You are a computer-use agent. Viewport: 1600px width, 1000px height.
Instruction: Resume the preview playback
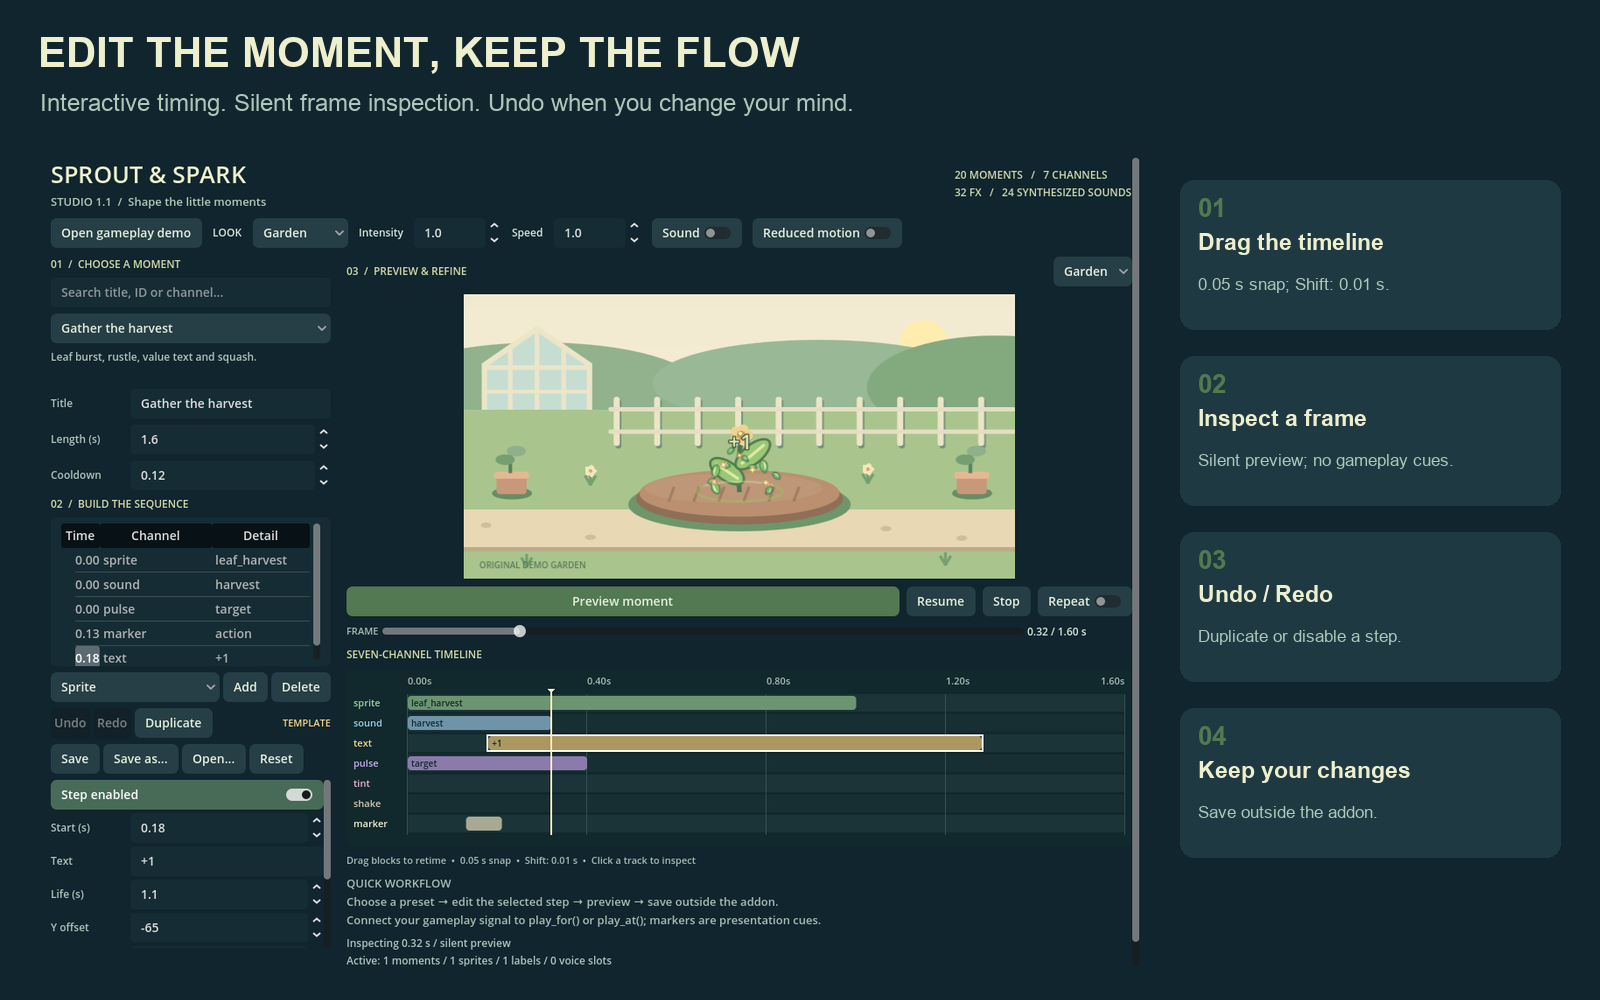pyautogui.click(x=940, y=601)
